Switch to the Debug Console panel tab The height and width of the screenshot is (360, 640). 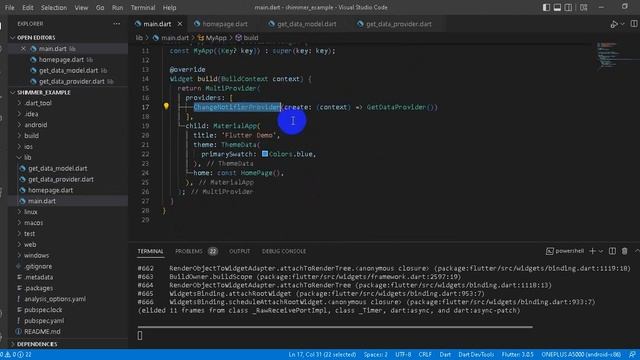point(284,251)
